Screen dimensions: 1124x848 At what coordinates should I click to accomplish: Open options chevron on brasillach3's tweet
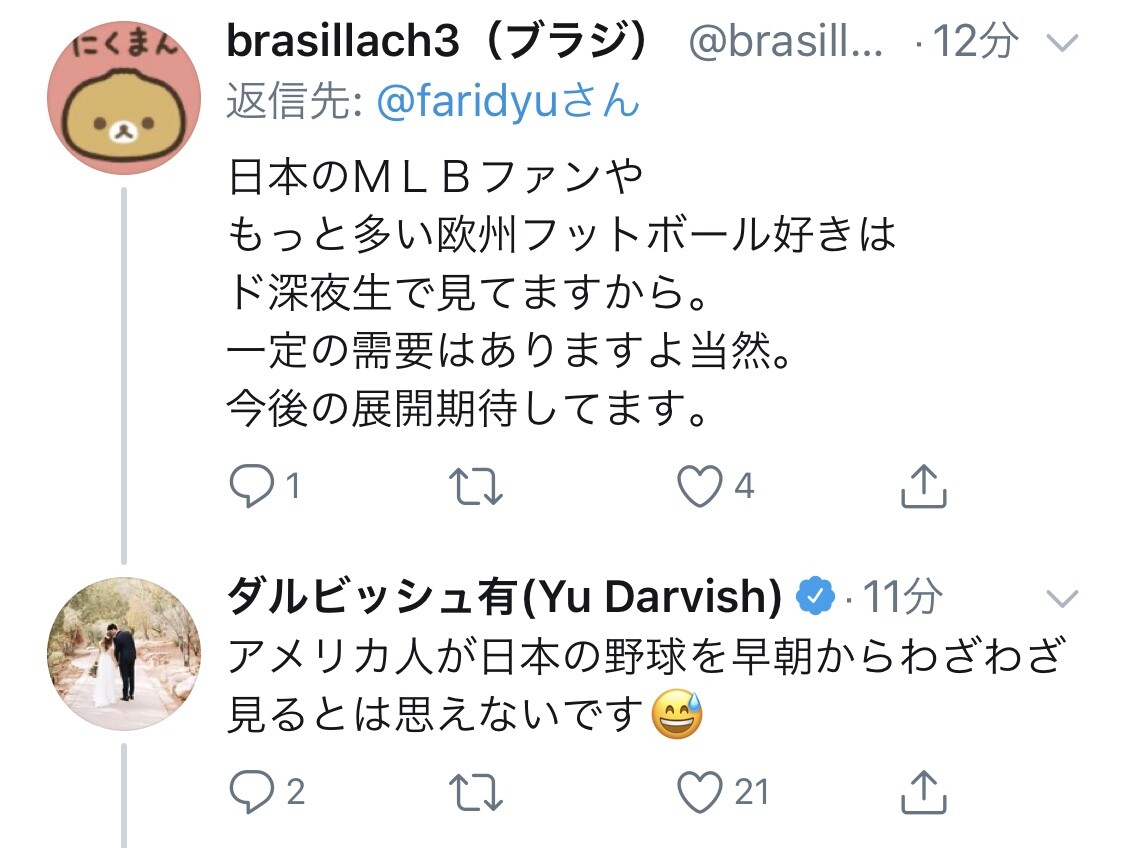point(1062,44)
